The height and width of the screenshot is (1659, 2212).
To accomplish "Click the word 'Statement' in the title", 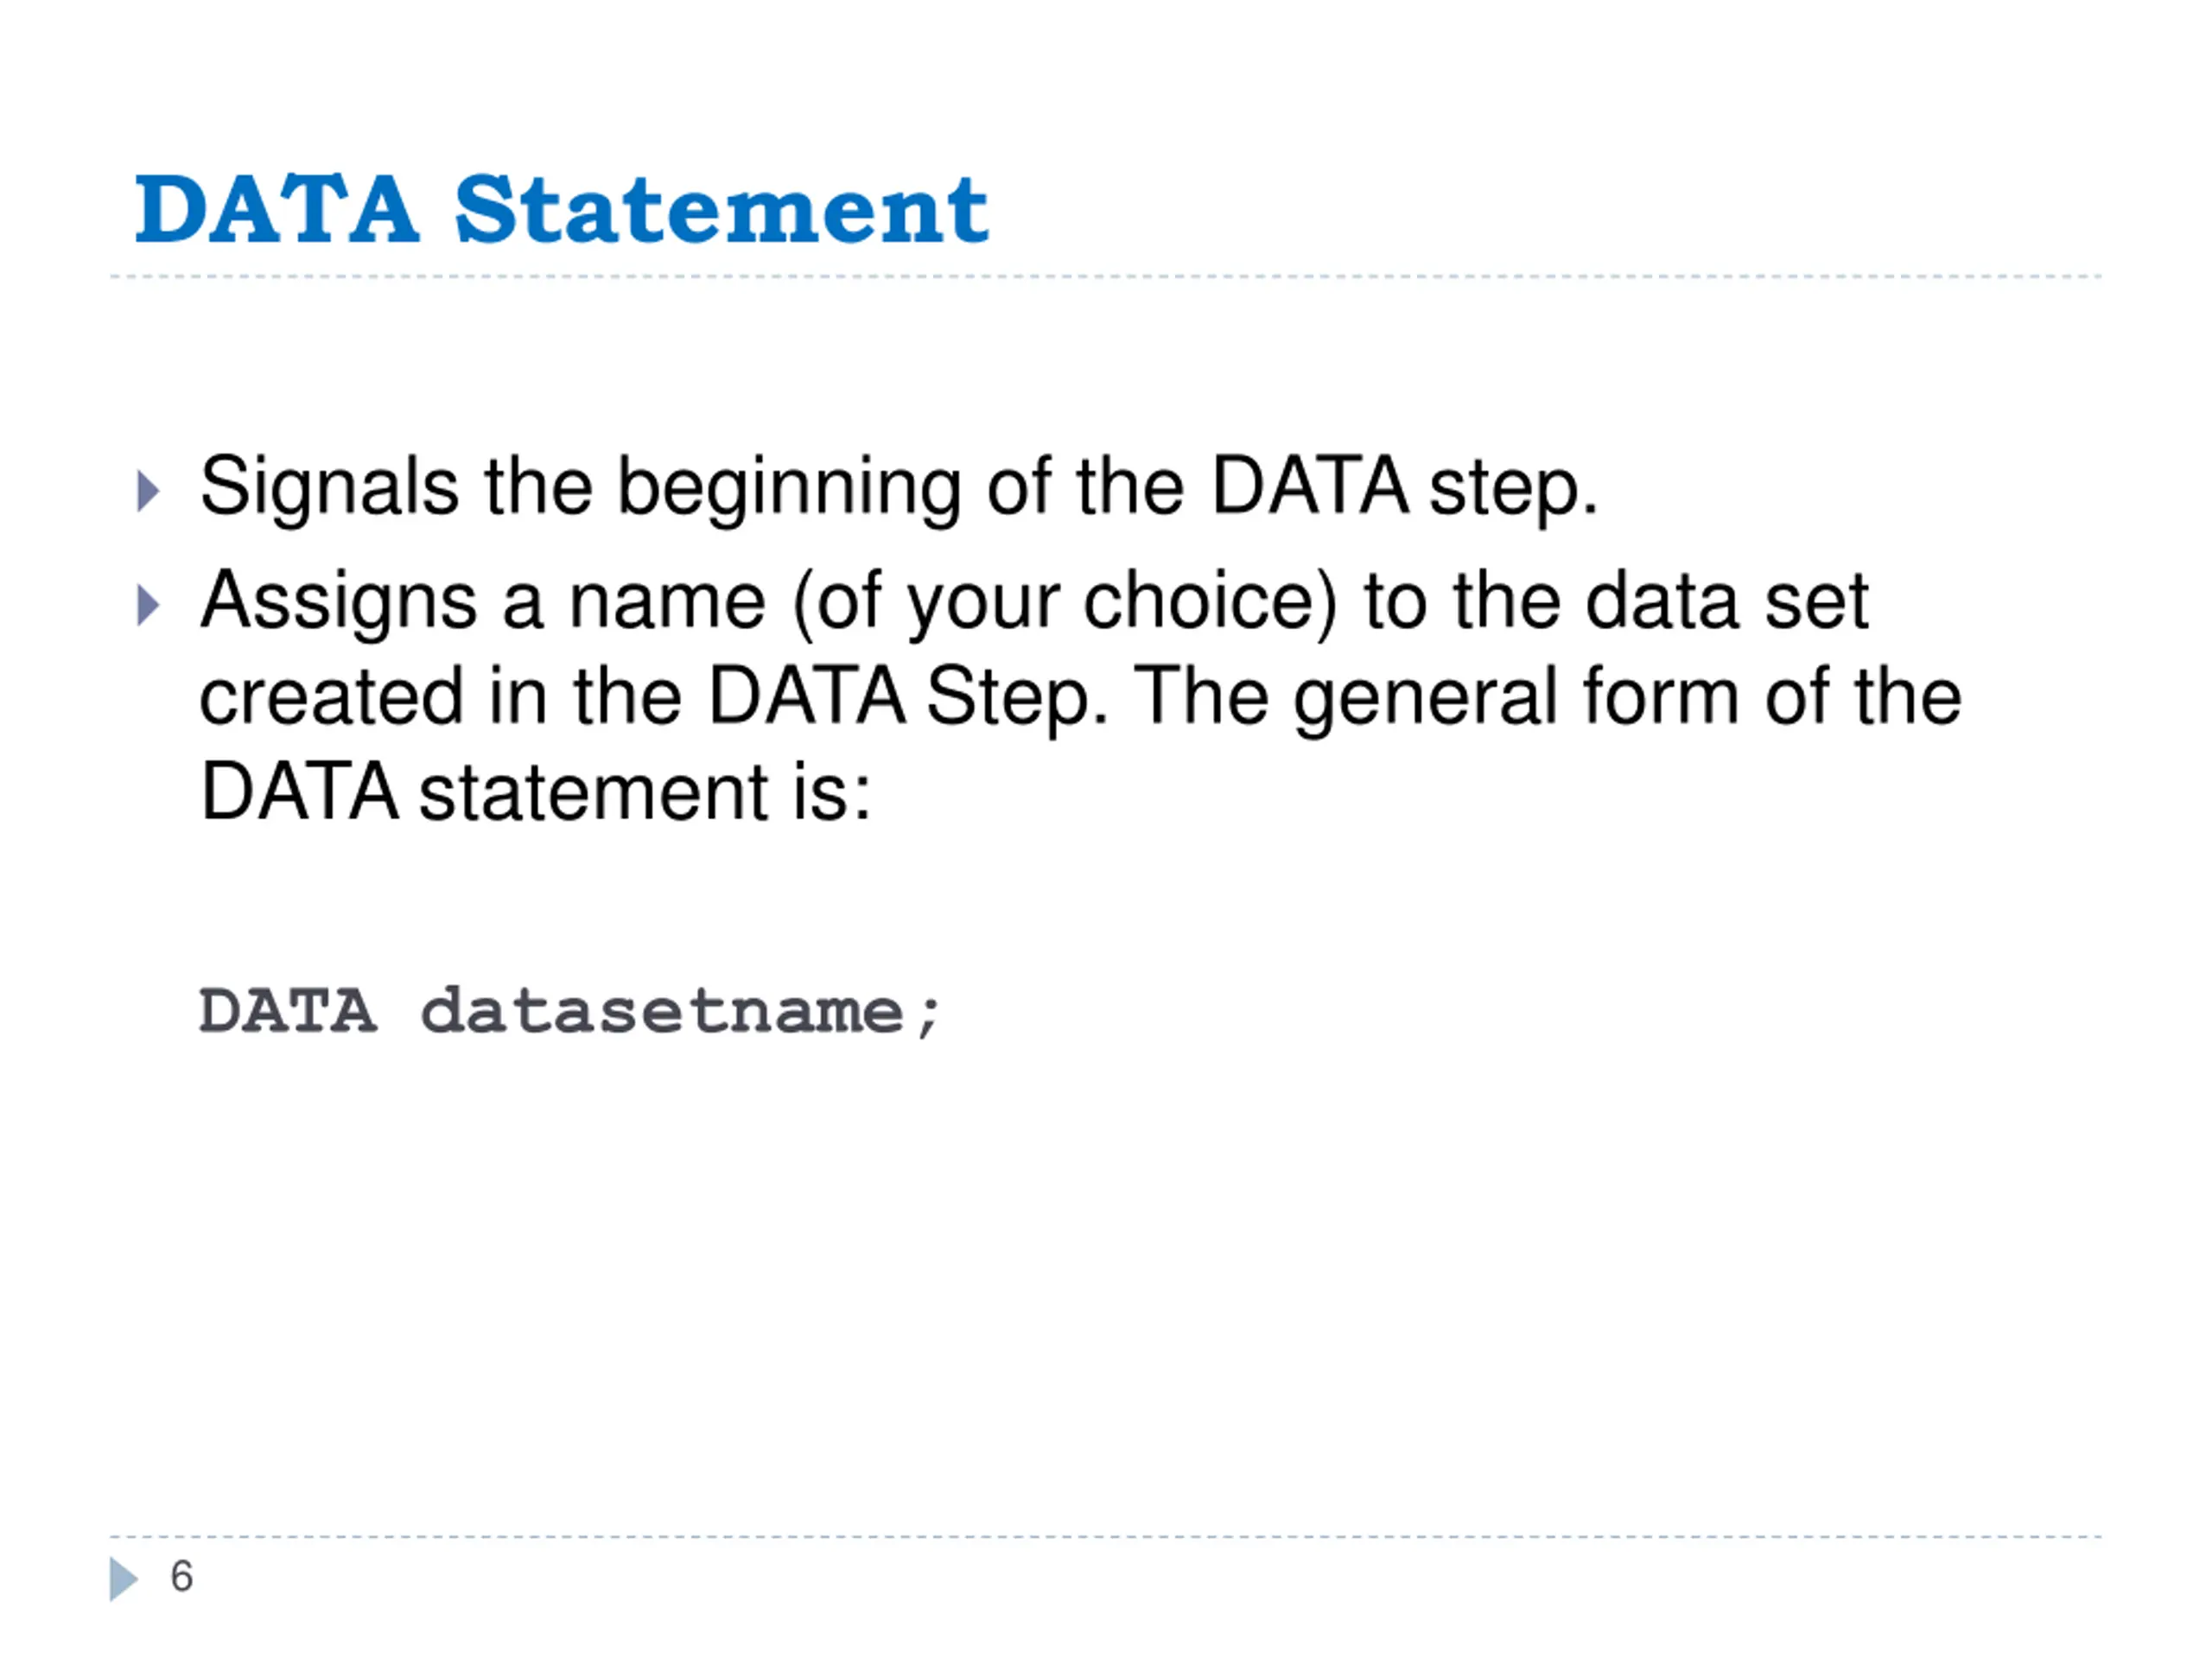I will 721,210.
